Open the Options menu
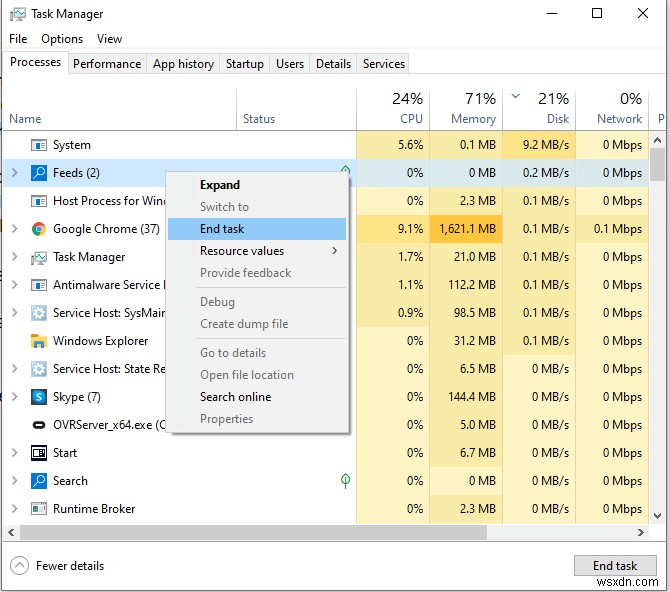Screen dimensions: 670x592 tap(62, 39)
